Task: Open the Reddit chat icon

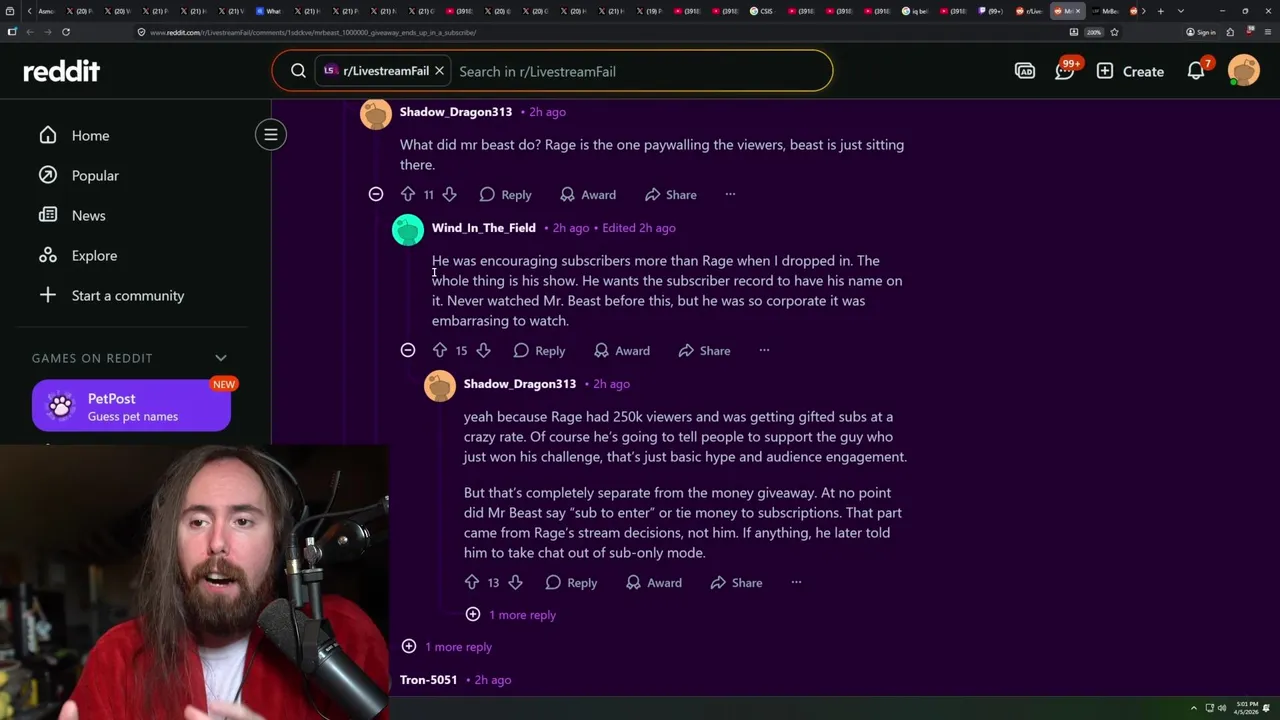Action: [x=1064, y=71]
